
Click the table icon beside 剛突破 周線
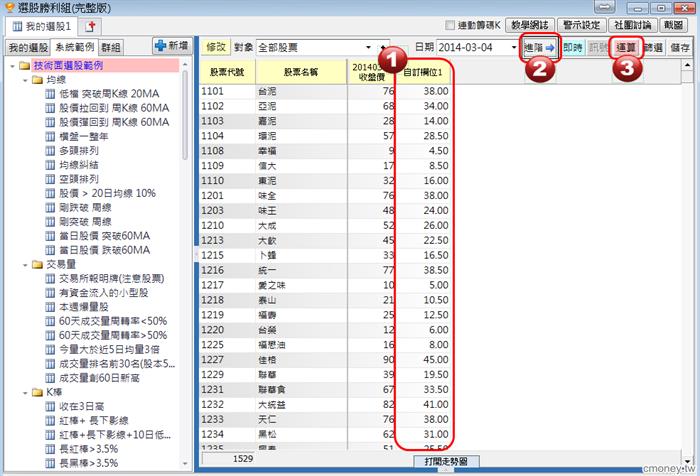pos(50,222)
